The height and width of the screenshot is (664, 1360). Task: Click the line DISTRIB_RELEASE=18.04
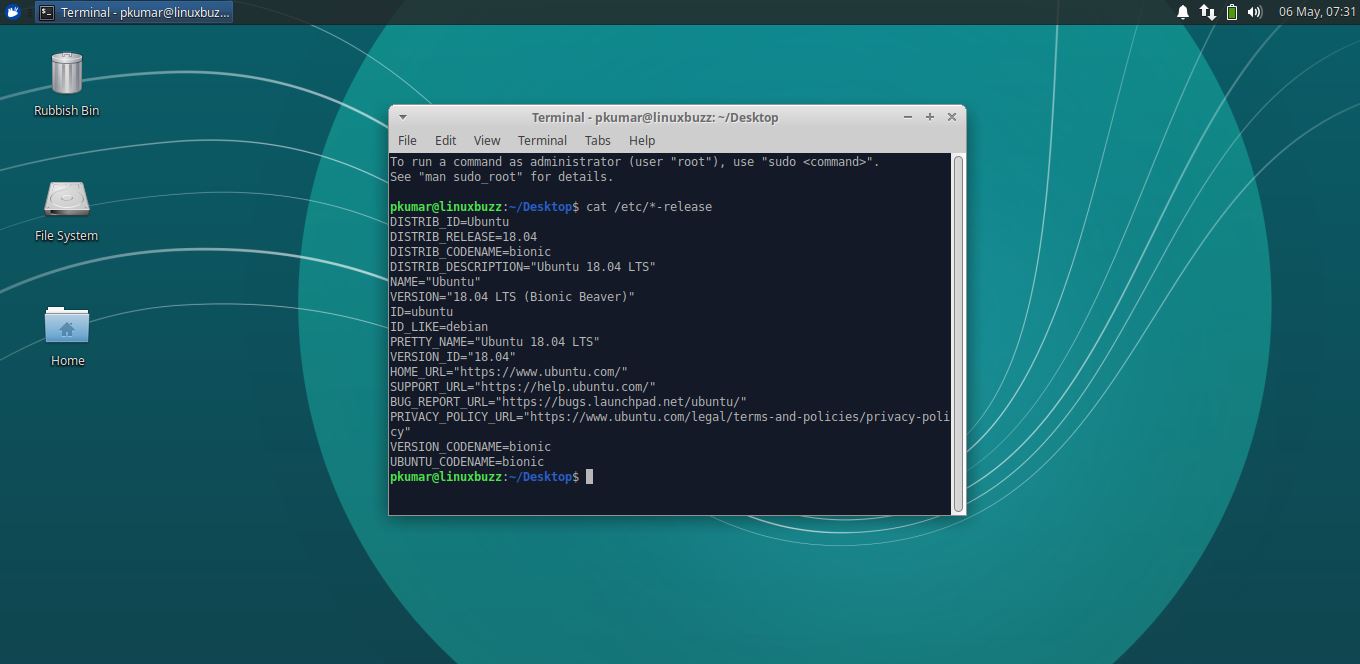coord(463,237)
